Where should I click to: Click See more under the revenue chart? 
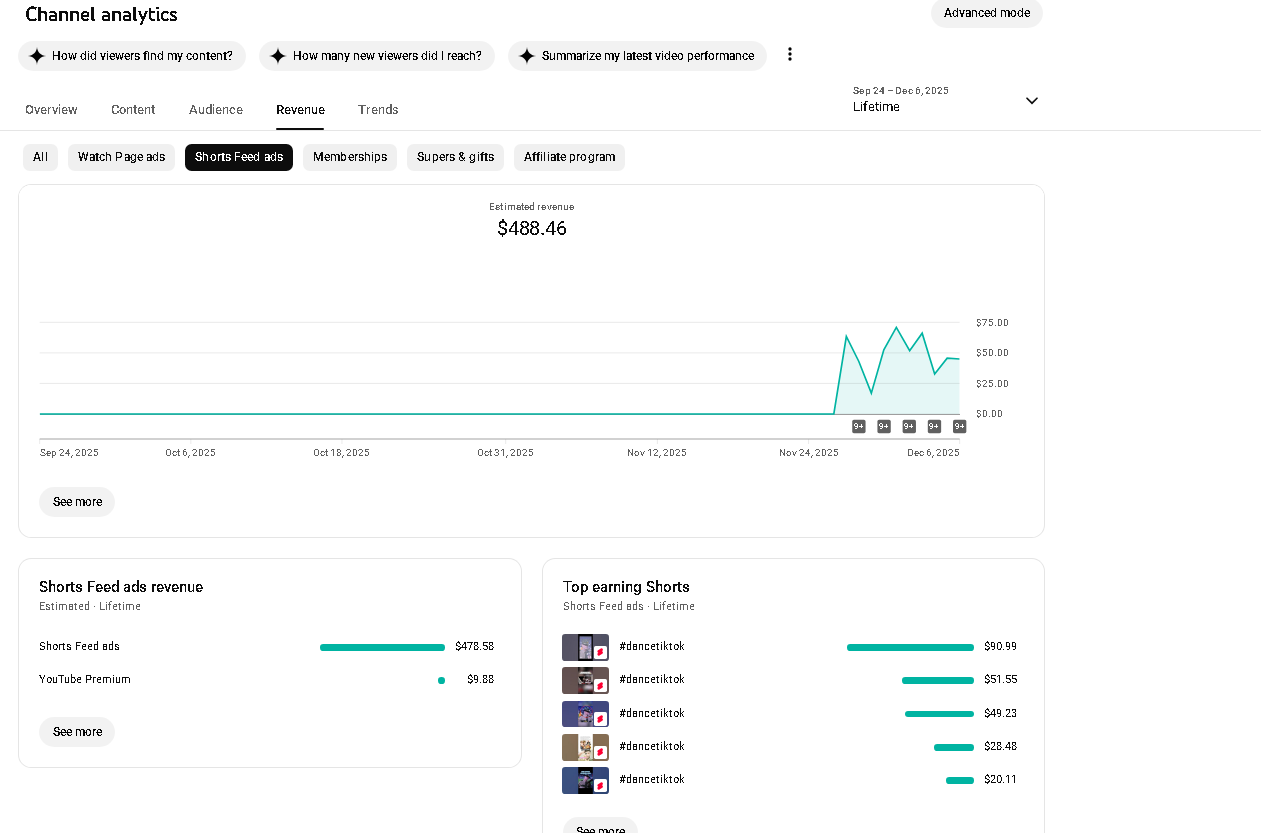(x=77, y=502)
